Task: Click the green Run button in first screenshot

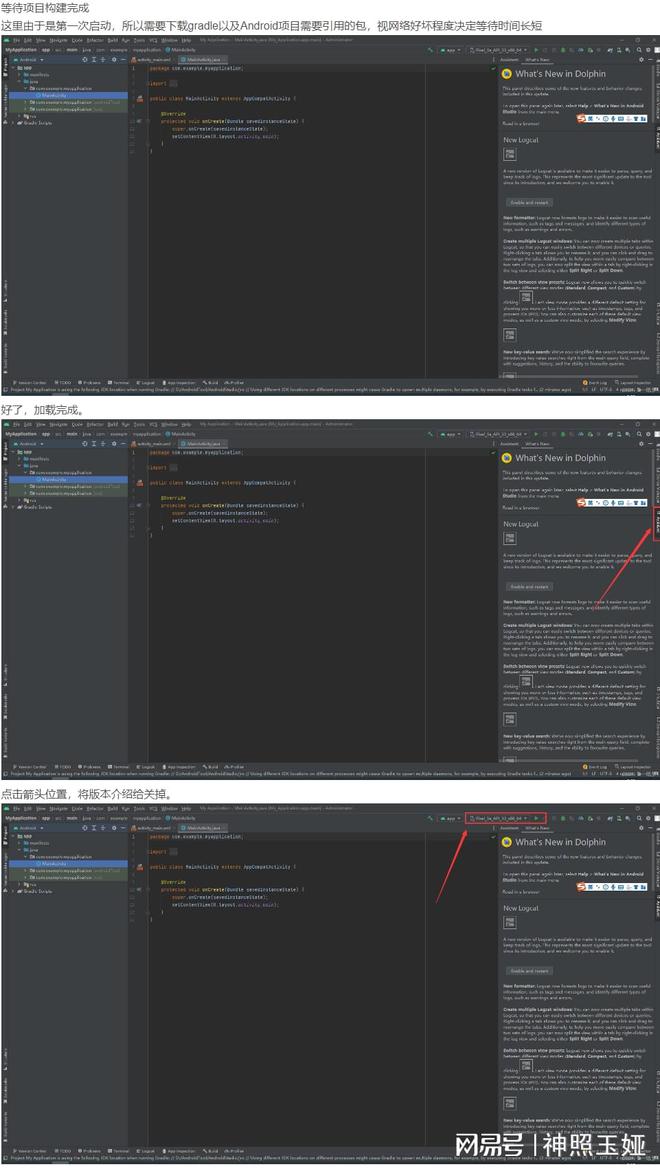Action: (x=536, y=49)
